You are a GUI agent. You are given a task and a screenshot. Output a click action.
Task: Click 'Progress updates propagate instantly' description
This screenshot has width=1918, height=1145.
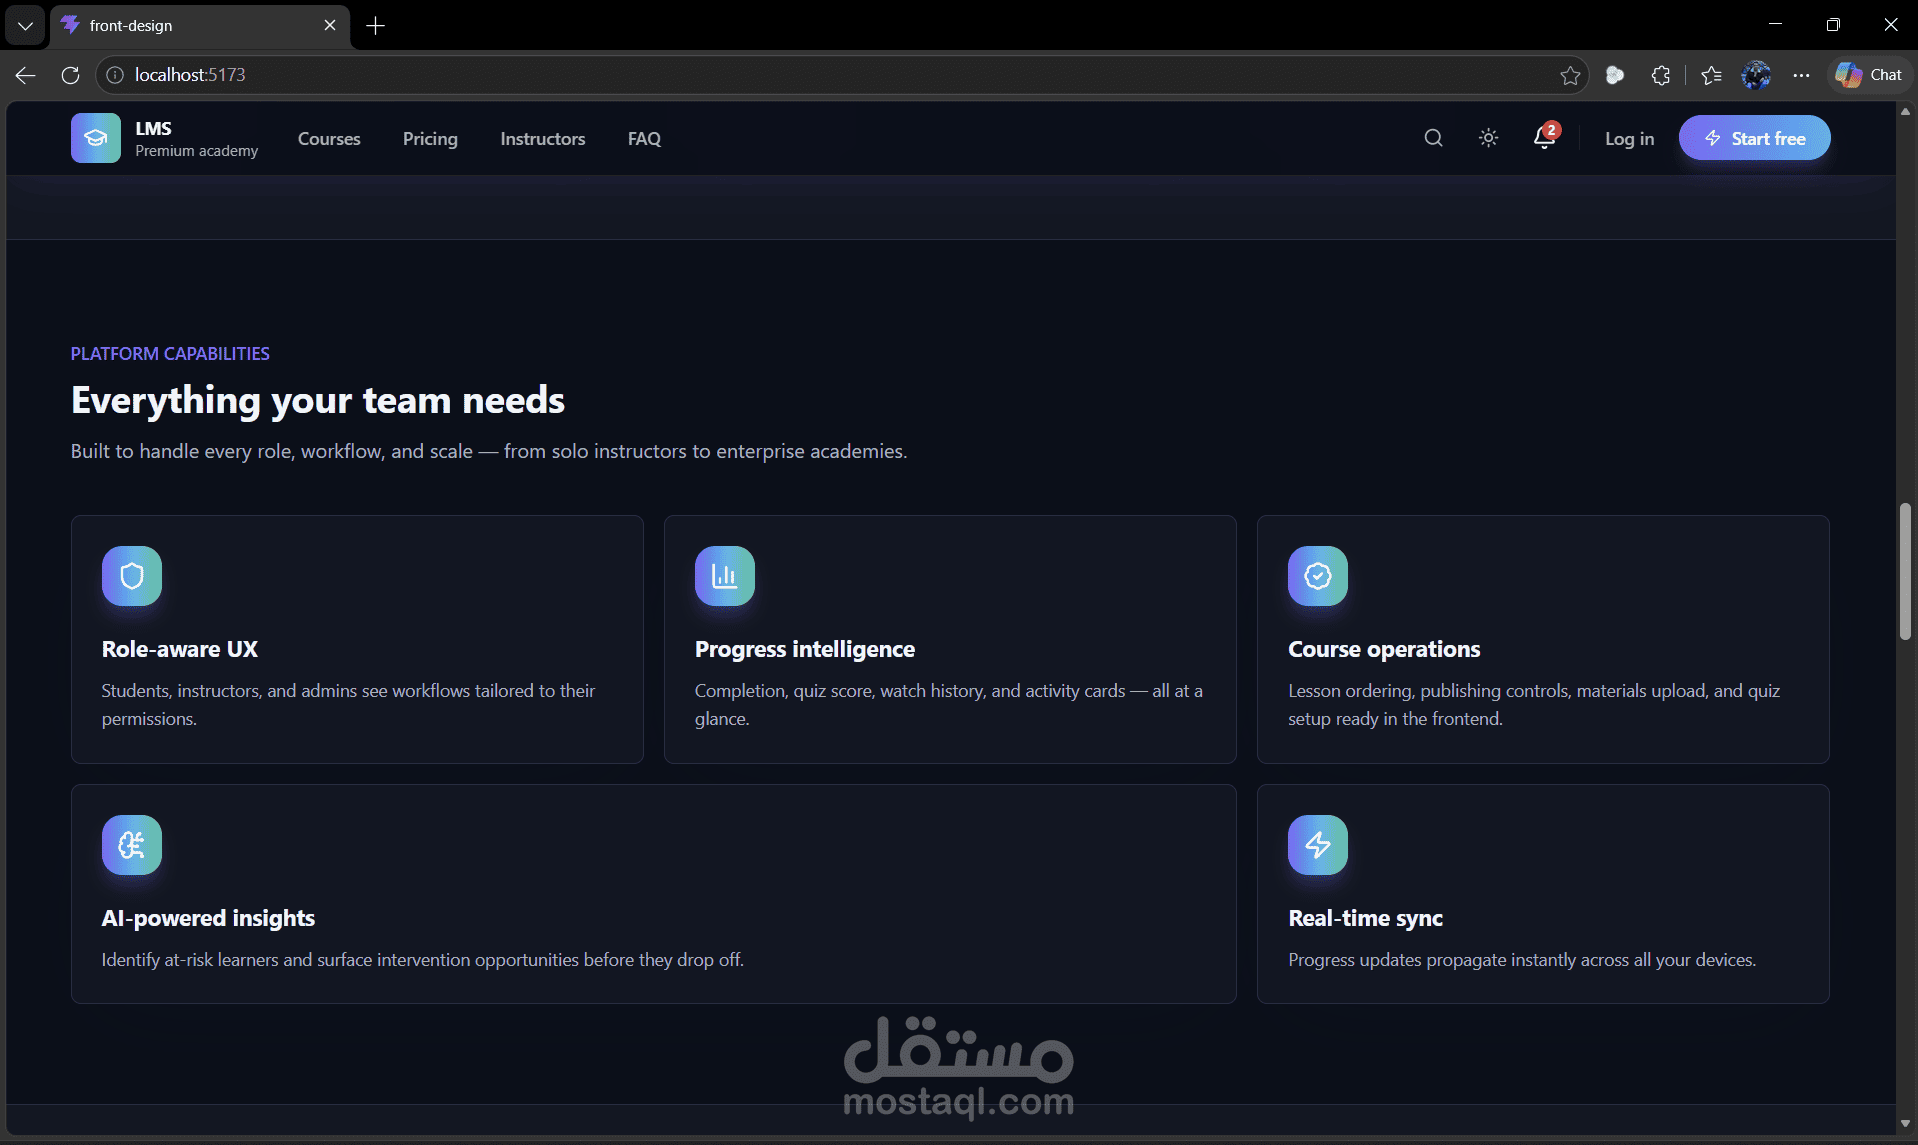[1522, 960]
